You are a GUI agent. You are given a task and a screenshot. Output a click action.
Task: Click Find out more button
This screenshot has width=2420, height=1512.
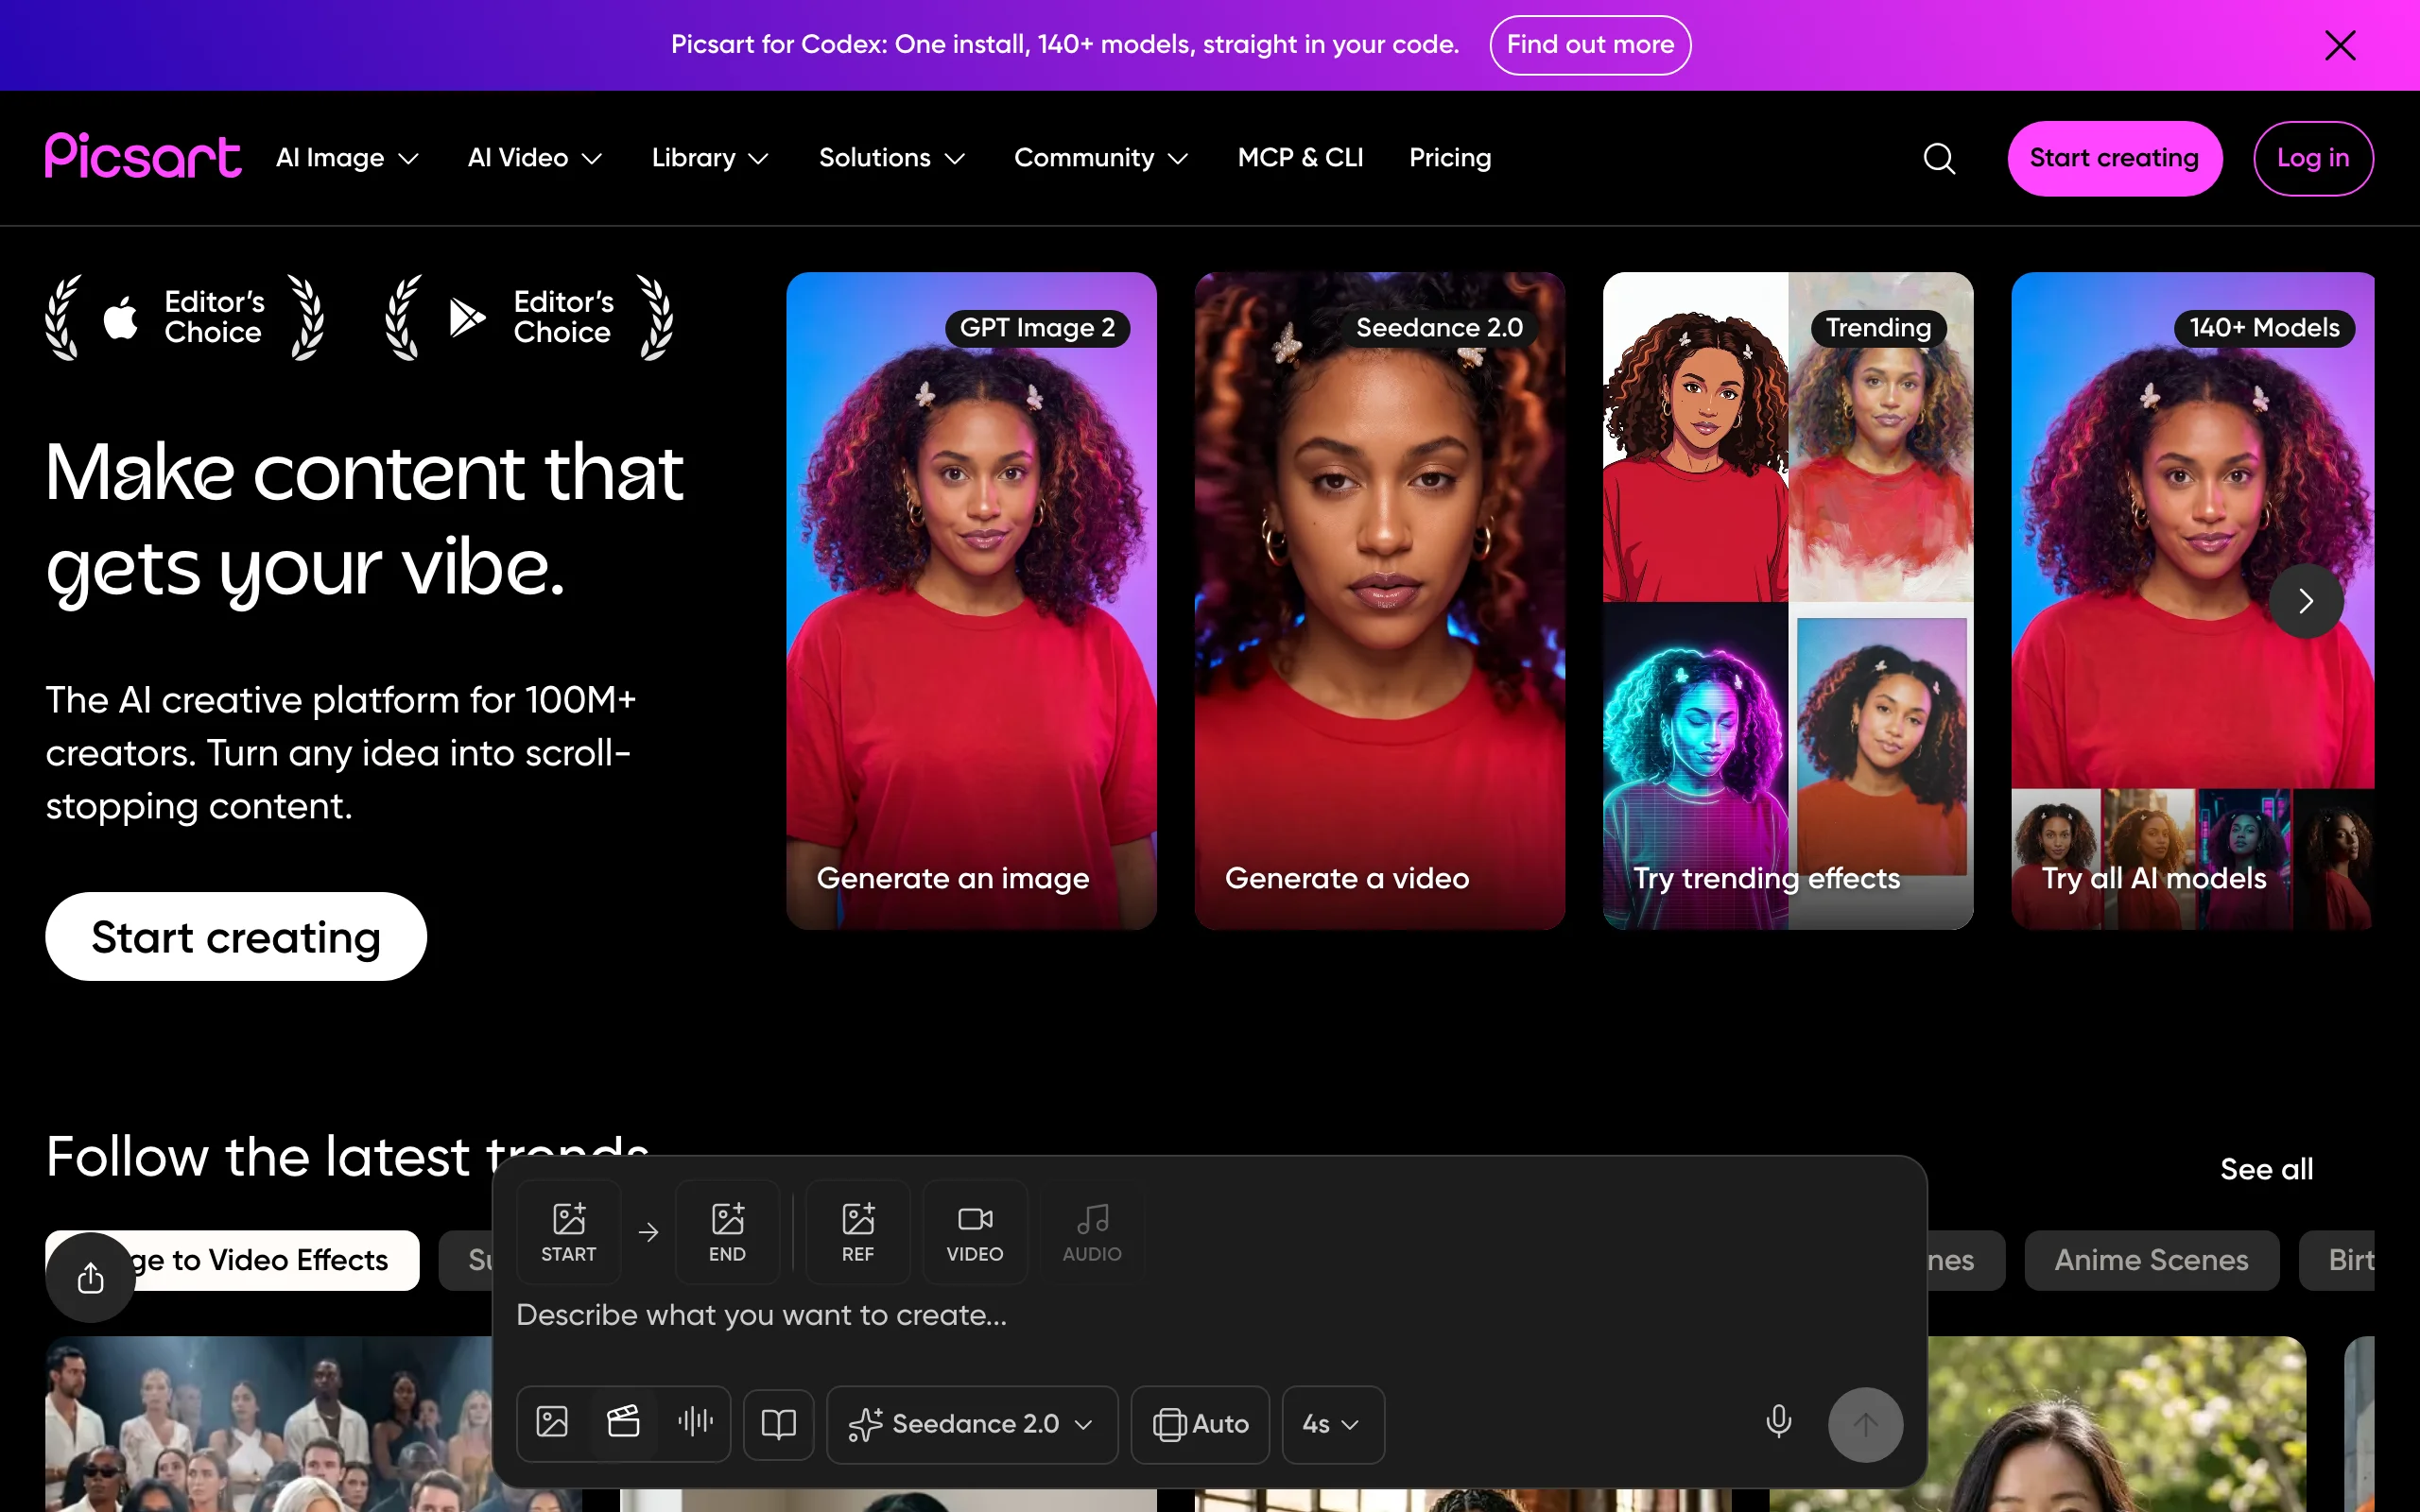click(x=1590, y=45)
